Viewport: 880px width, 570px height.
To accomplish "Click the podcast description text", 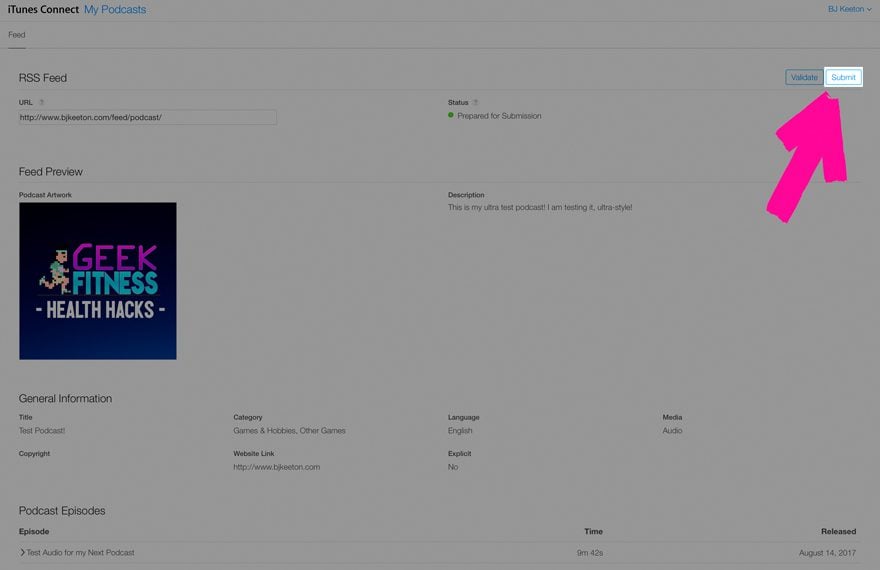I will (540, 207).
